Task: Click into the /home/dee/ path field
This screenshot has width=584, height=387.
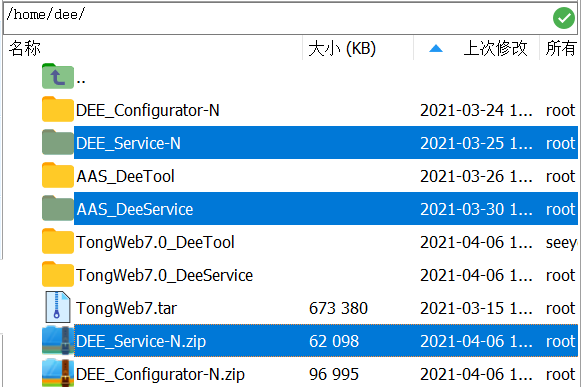Action: (277, 18)
